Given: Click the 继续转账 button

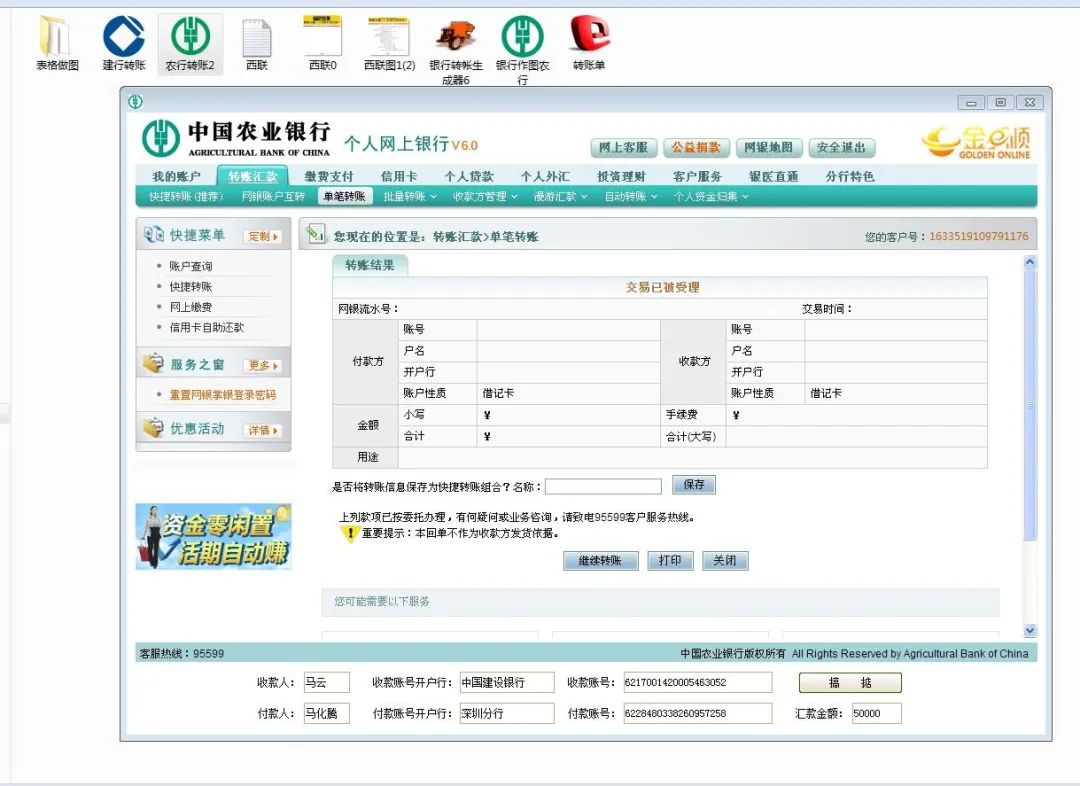Looking at the screenshot, I should pyautogui.click(x=601, y=561).
